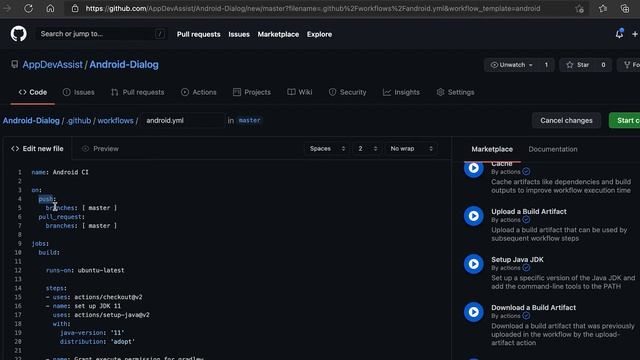This screenshot has width=640, height=360.
Task: Click the master branch label
Action: coord(249,120)
